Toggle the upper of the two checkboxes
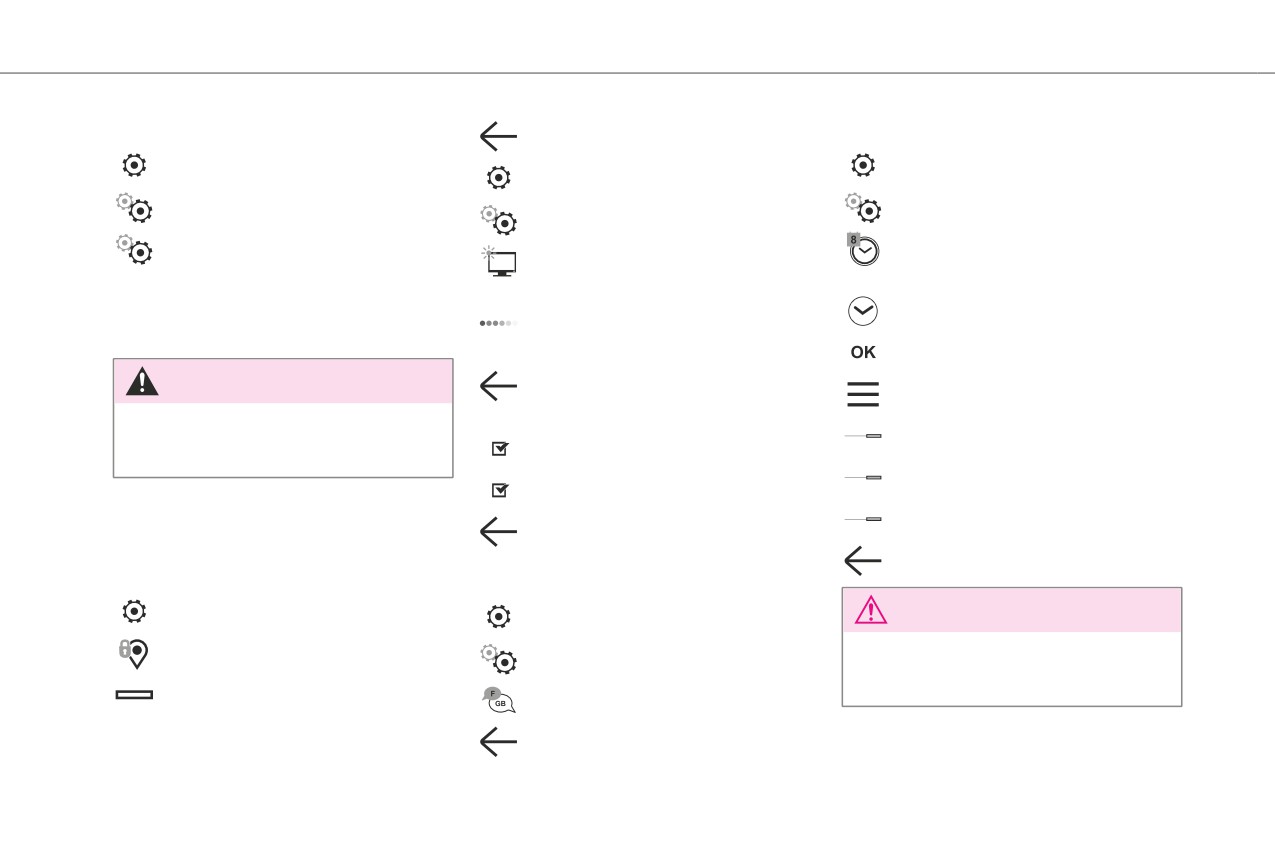The image size is (1275, 860). pos(500,449)
